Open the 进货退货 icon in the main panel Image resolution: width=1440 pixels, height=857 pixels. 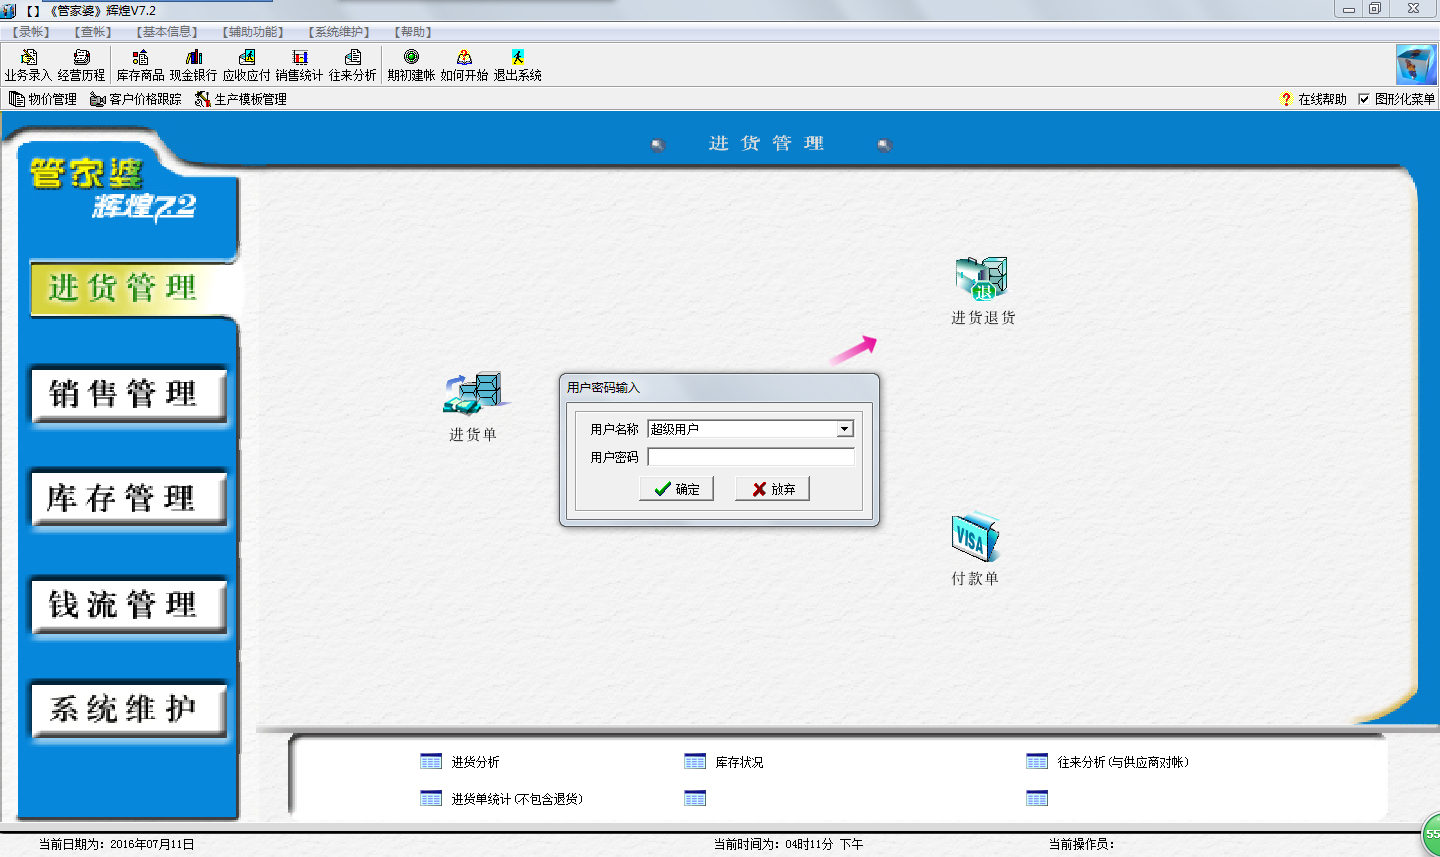(983, 290)
